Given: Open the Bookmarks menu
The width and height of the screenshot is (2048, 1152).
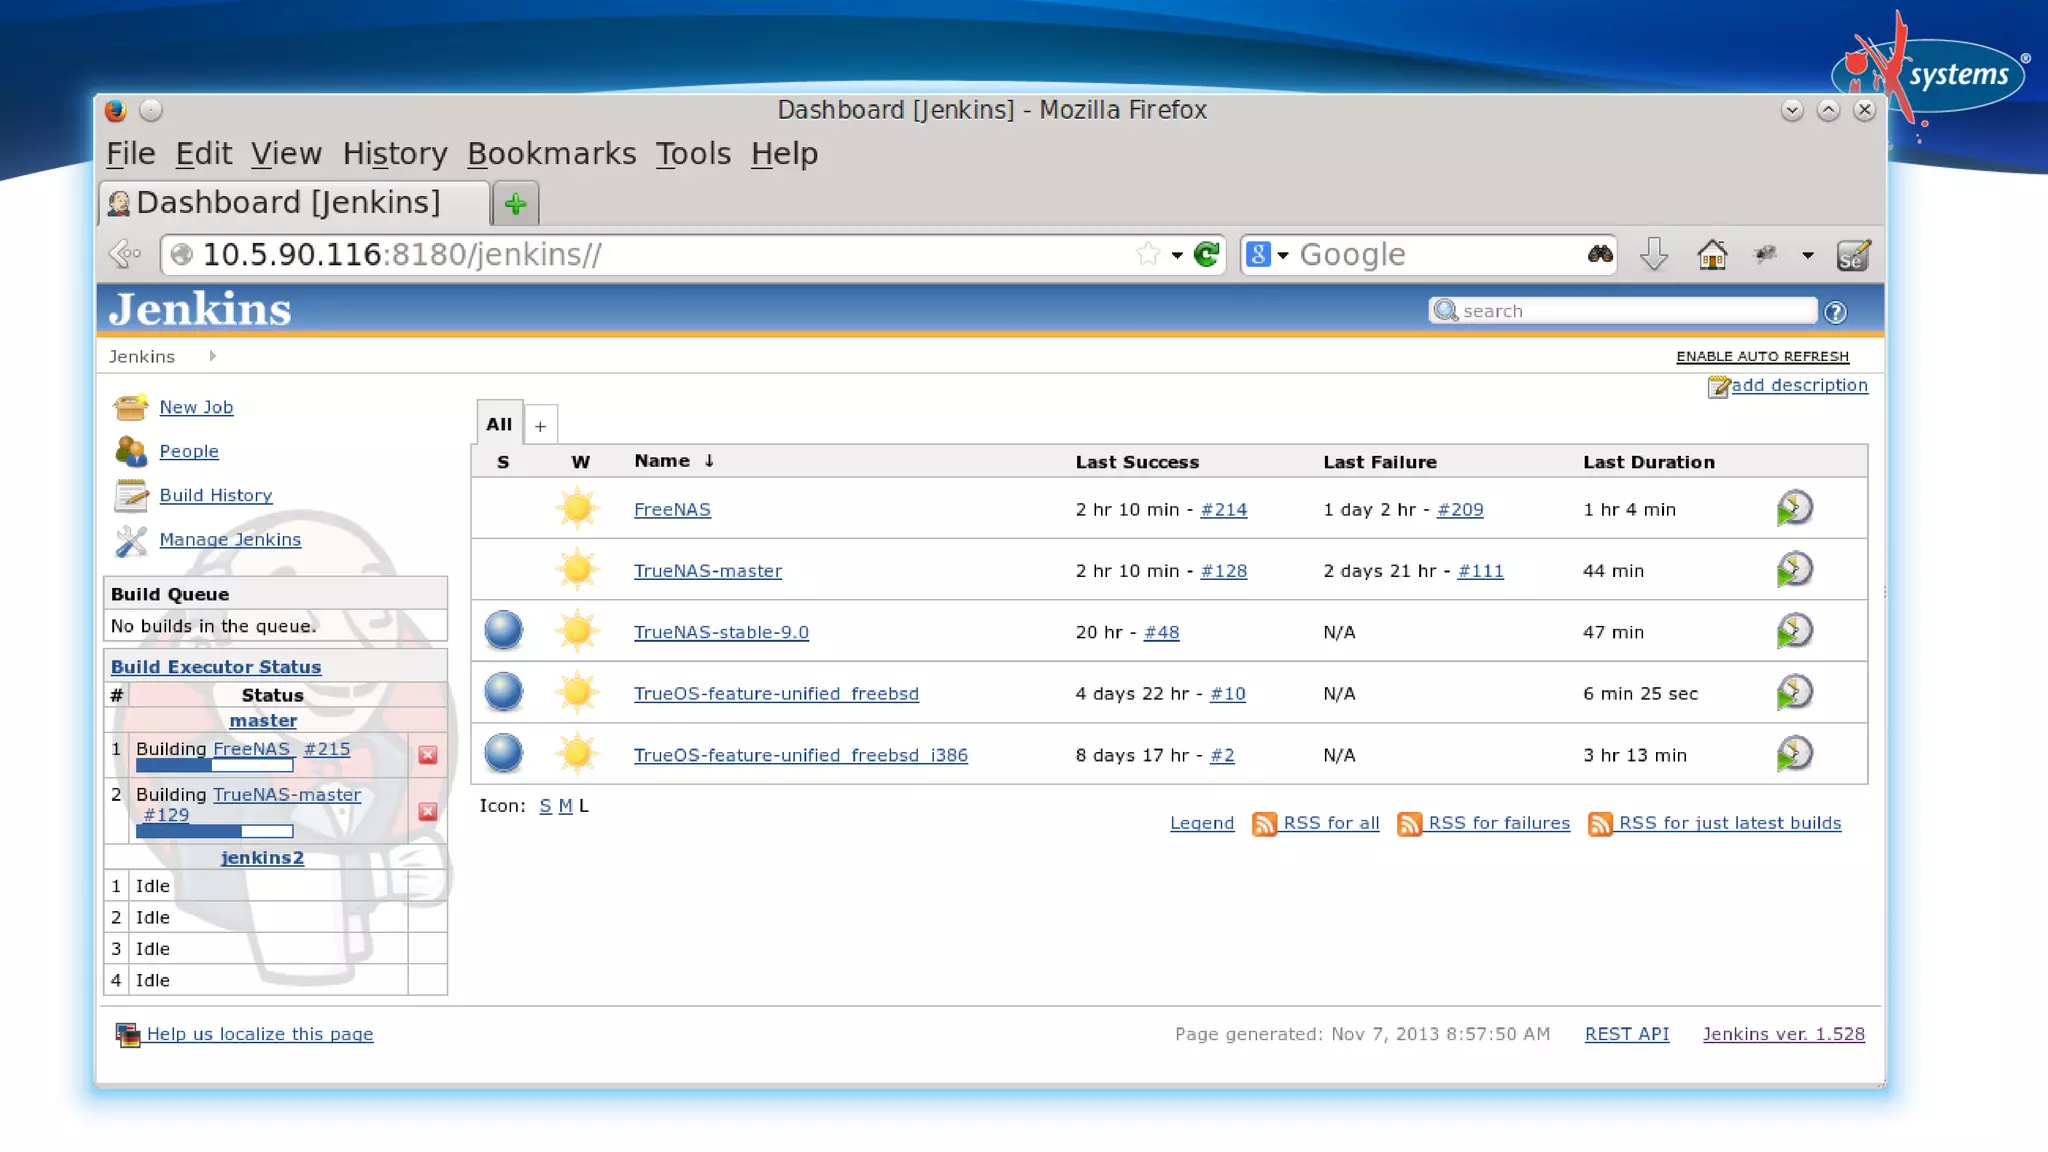Looking at the screenshot, I should [551, 154].
